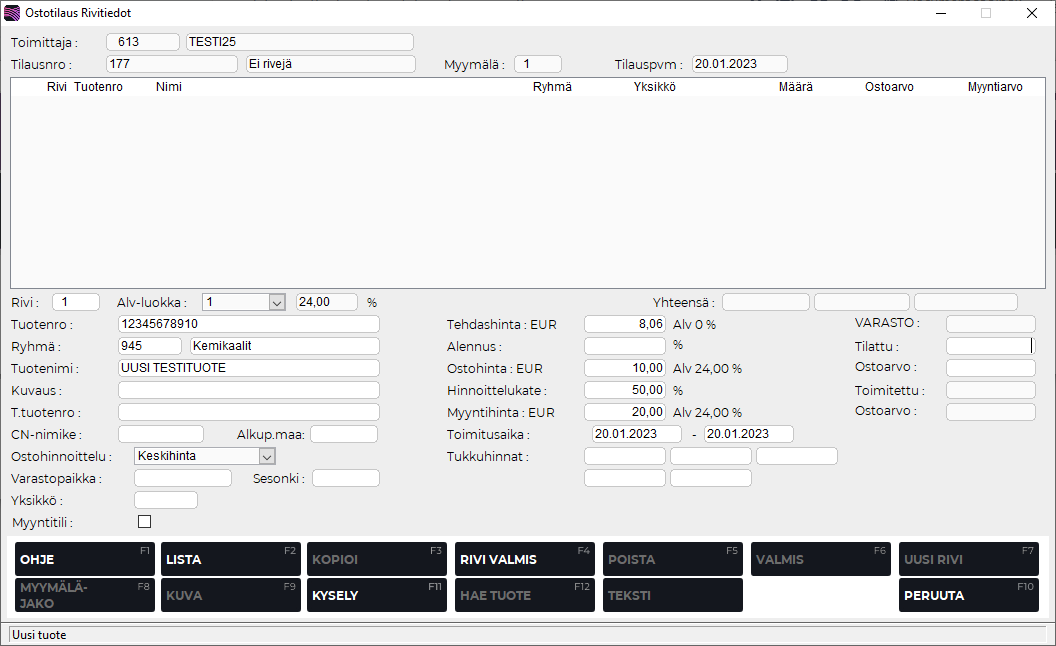Image resolution: width=1056 pixels, height=646 pixels.
Task: Click the Ostotilaus app icon in title bar
Action: (x=13, y=13)
